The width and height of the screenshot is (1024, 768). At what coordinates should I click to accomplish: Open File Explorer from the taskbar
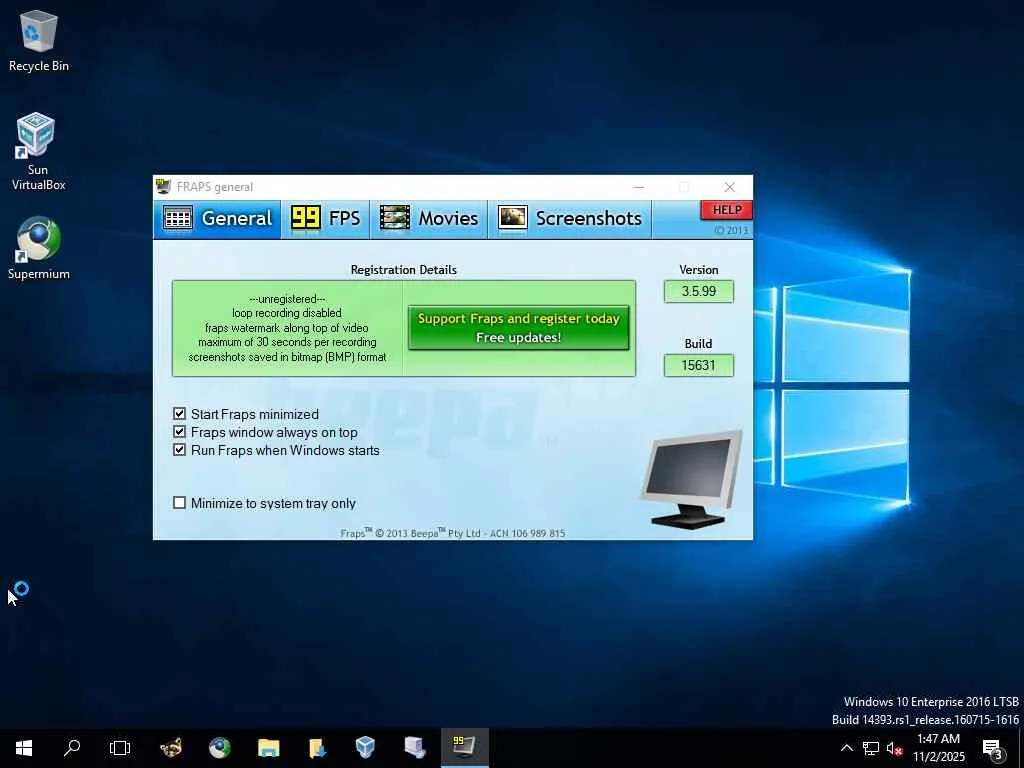[268, 748]
